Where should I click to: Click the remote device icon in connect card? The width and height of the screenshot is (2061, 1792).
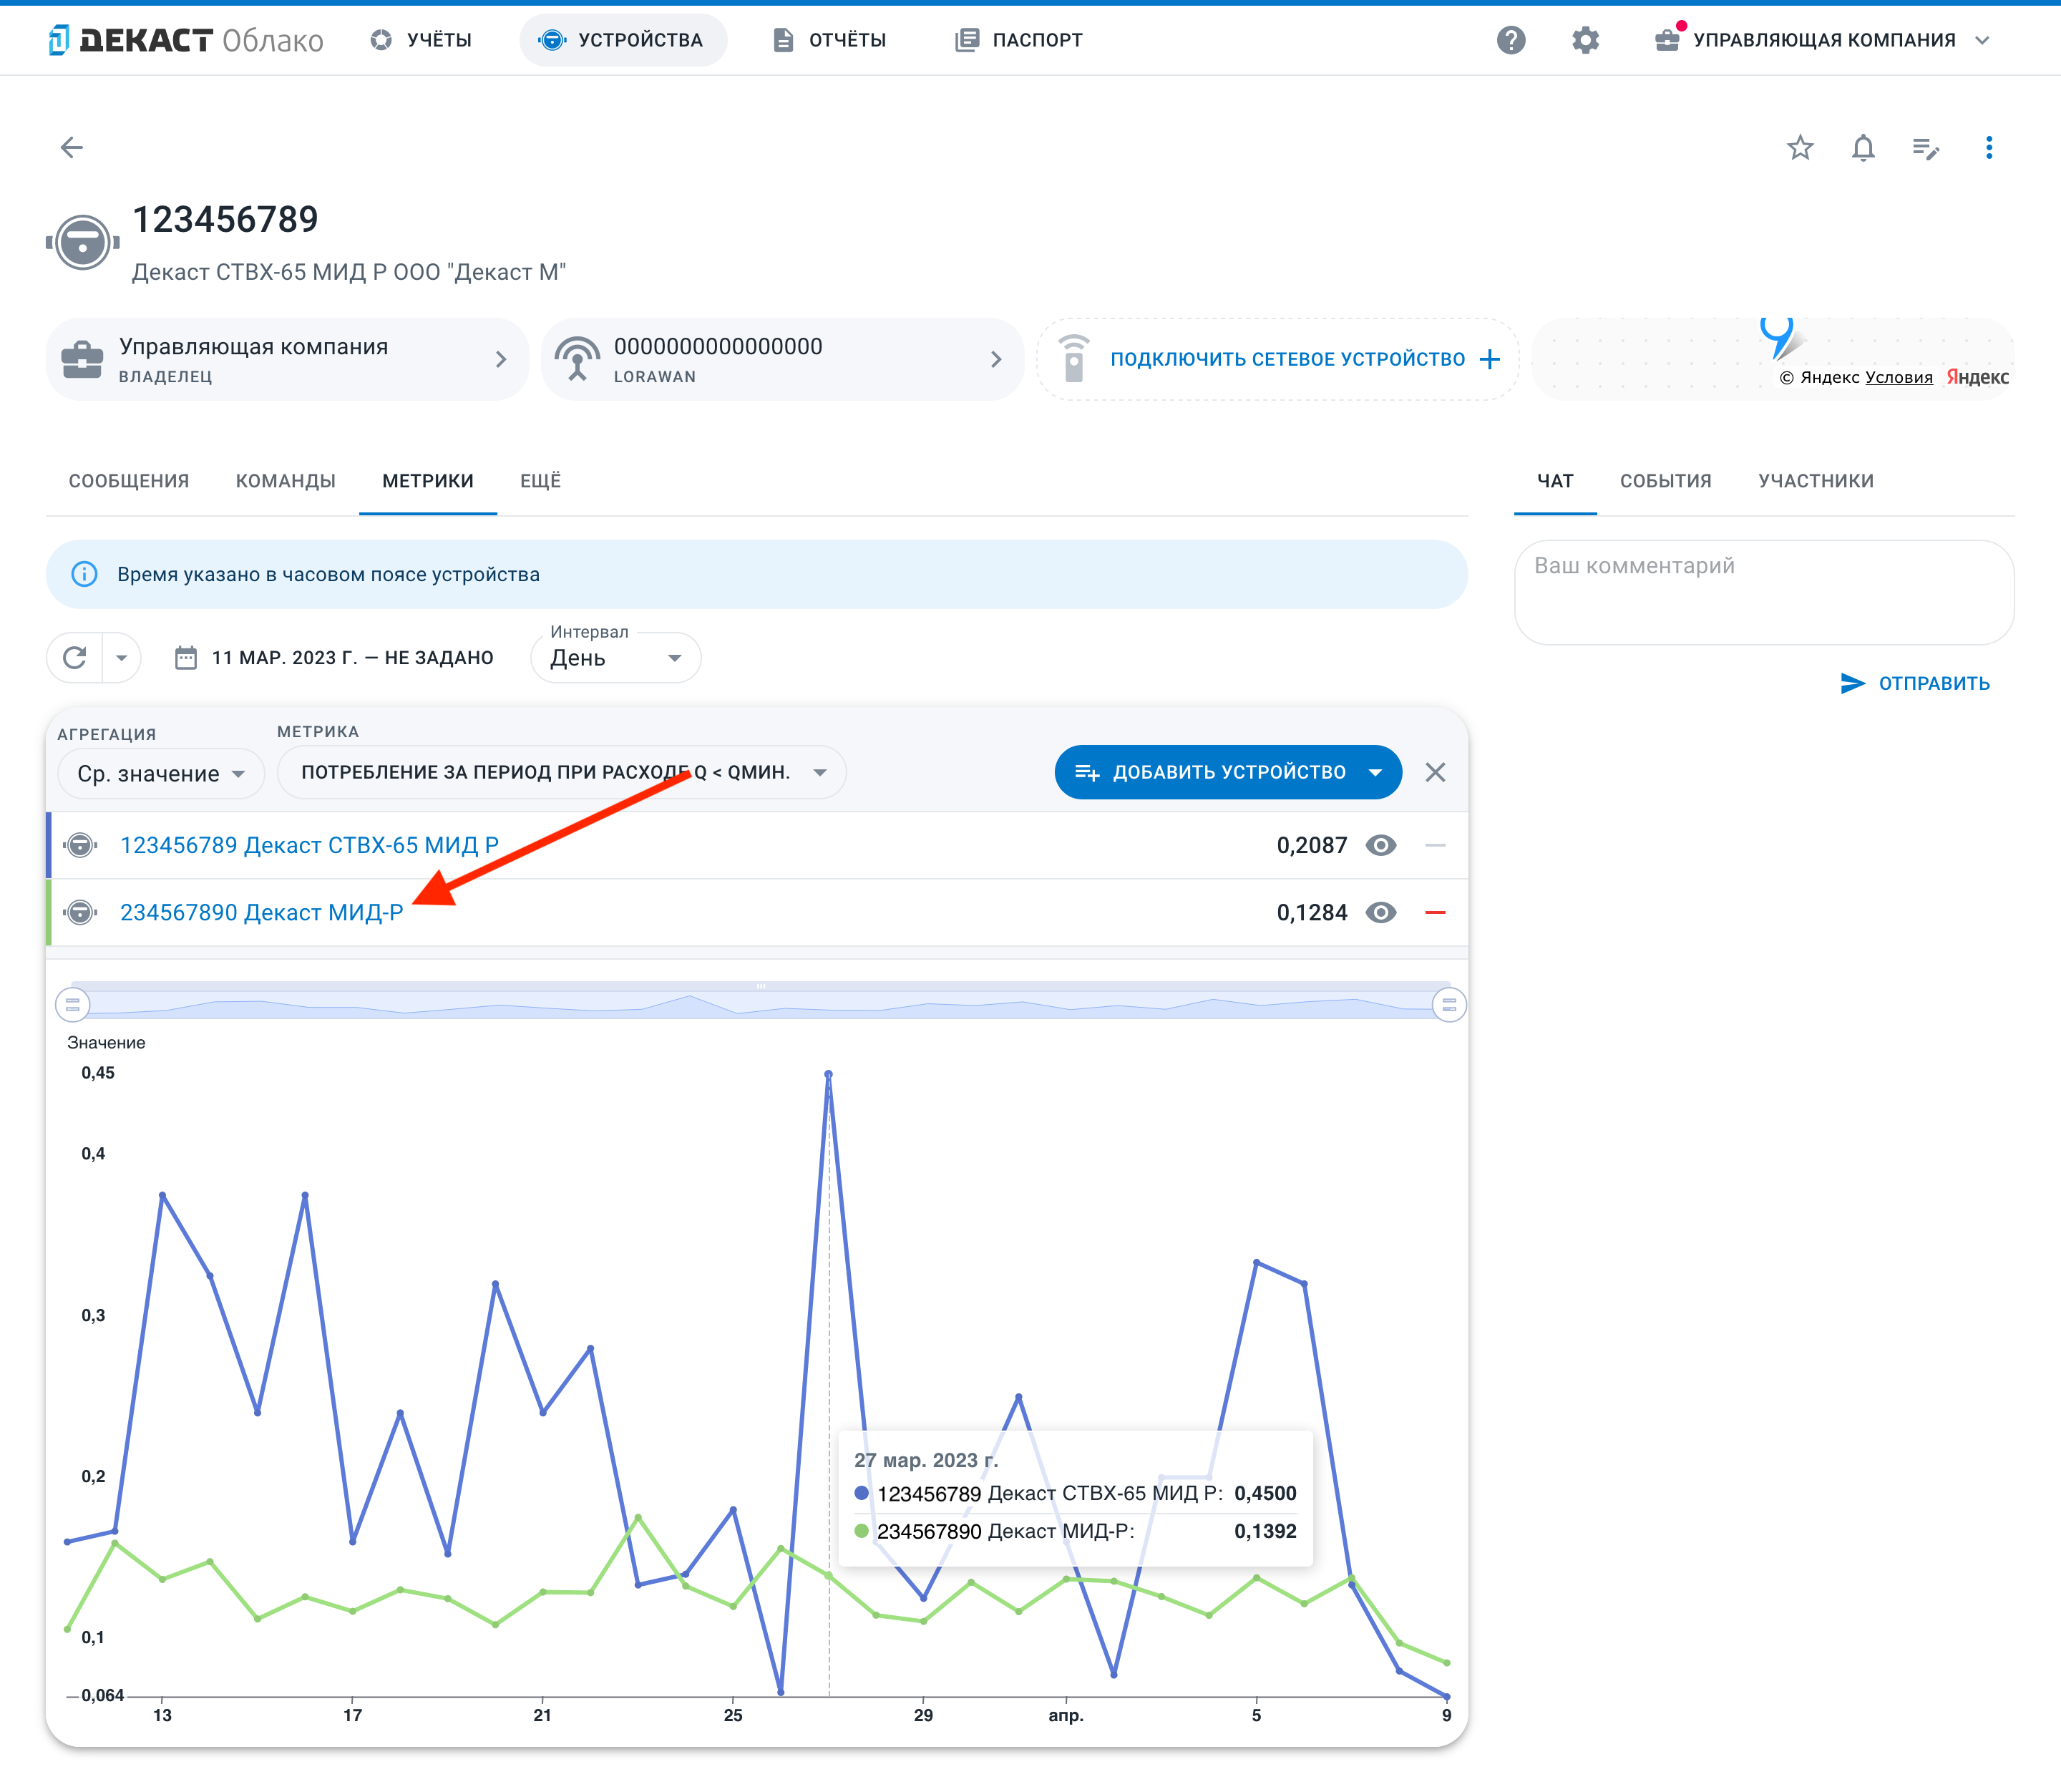pos(1074,359)
